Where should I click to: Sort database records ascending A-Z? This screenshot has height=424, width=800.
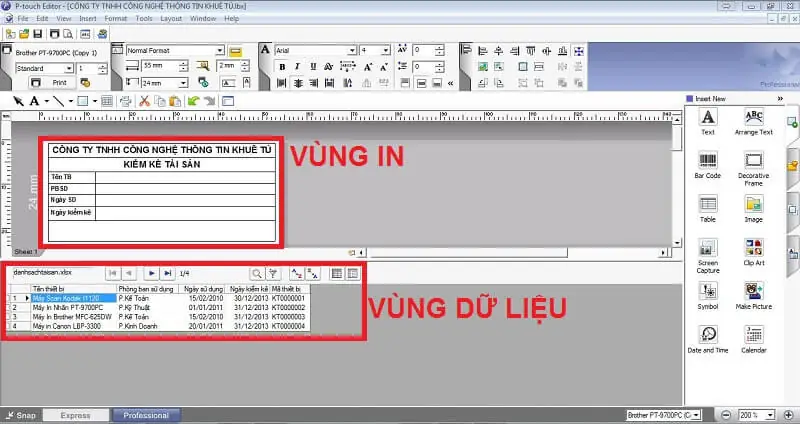click(x=296, y=274)
